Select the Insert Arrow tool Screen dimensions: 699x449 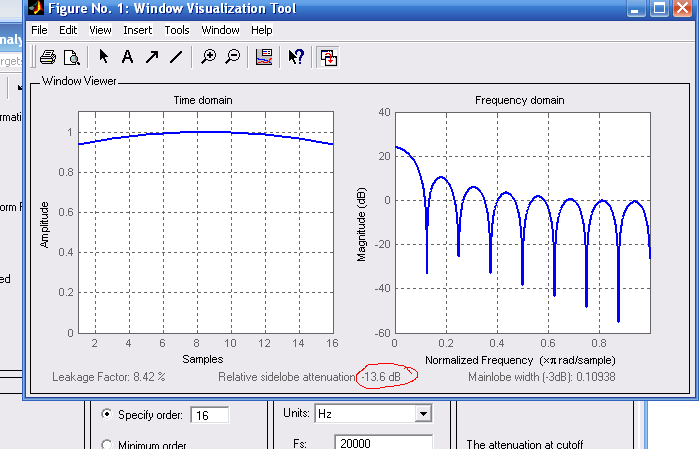[152, 57]
